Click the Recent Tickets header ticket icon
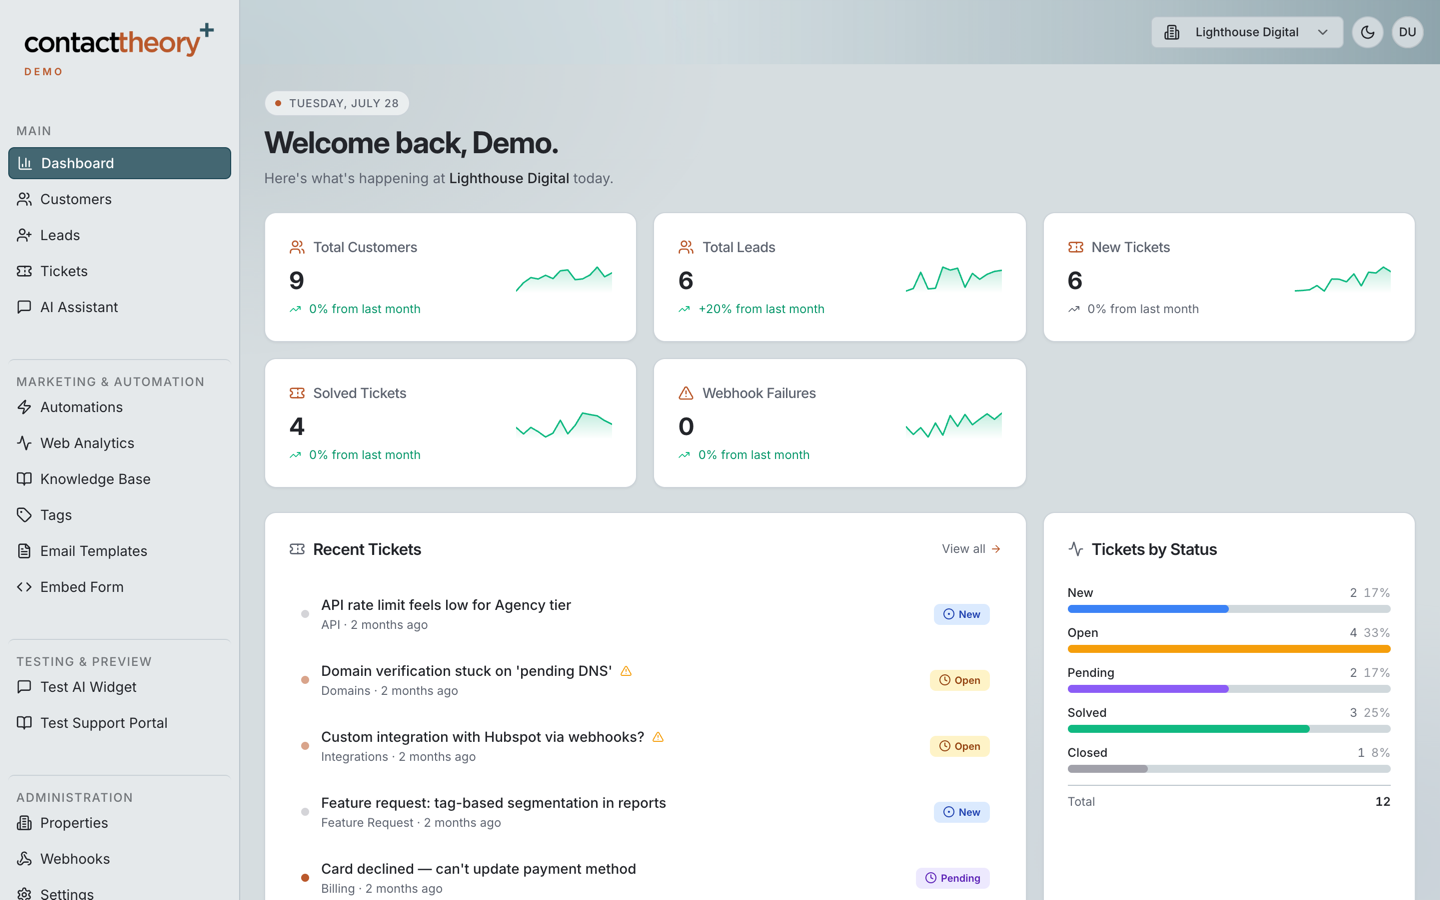Viewport: 1440px width, 900px height. click(x=297, y=549)
